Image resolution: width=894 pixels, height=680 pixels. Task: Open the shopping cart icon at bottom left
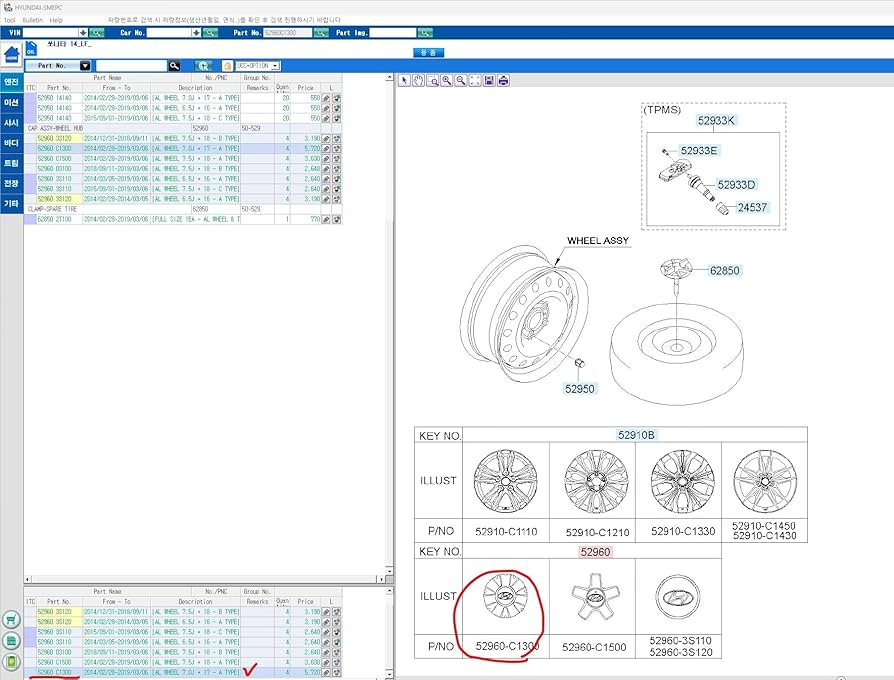11,620
